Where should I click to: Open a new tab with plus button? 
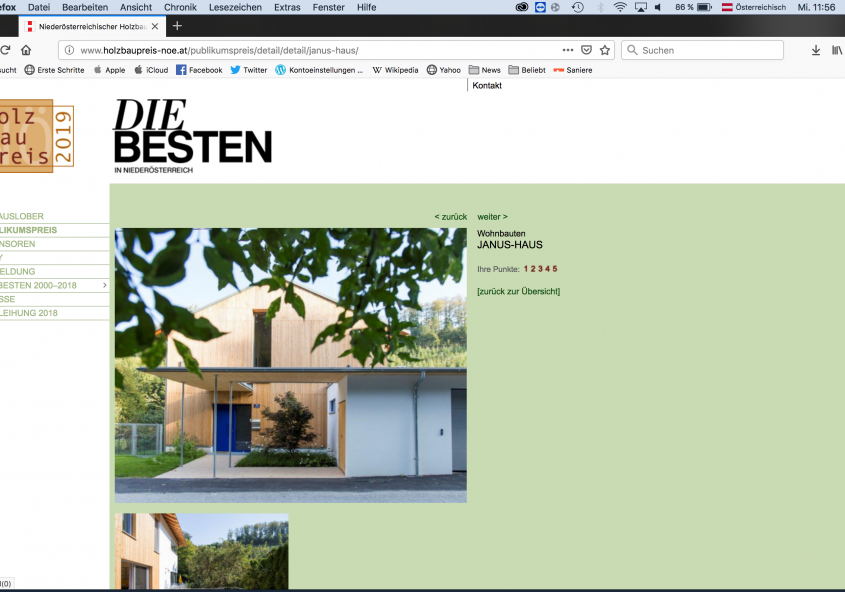(x=178, y=26)
